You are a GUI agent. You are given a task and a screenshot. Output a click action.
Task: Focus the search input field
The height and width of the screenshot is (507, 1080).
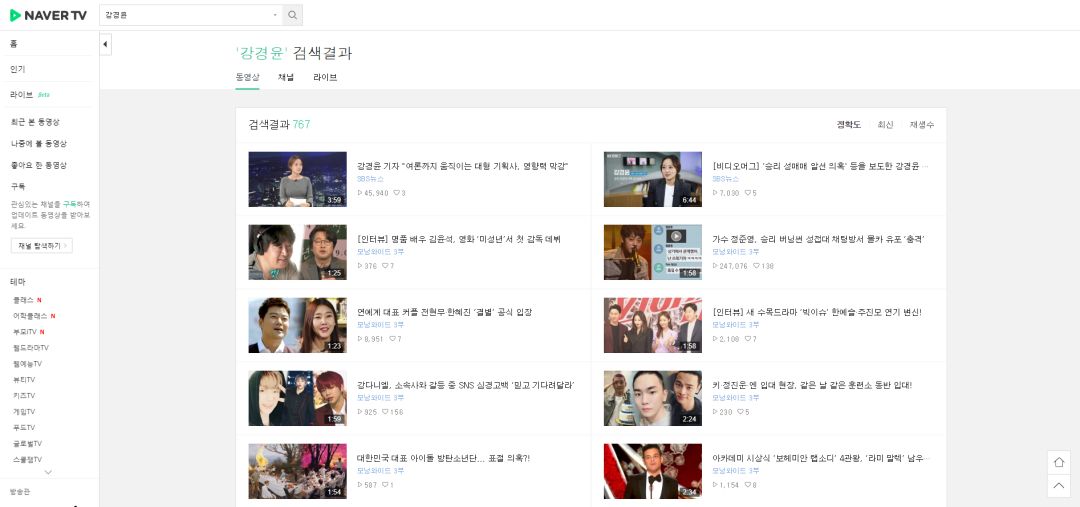[x=186, y=15]
